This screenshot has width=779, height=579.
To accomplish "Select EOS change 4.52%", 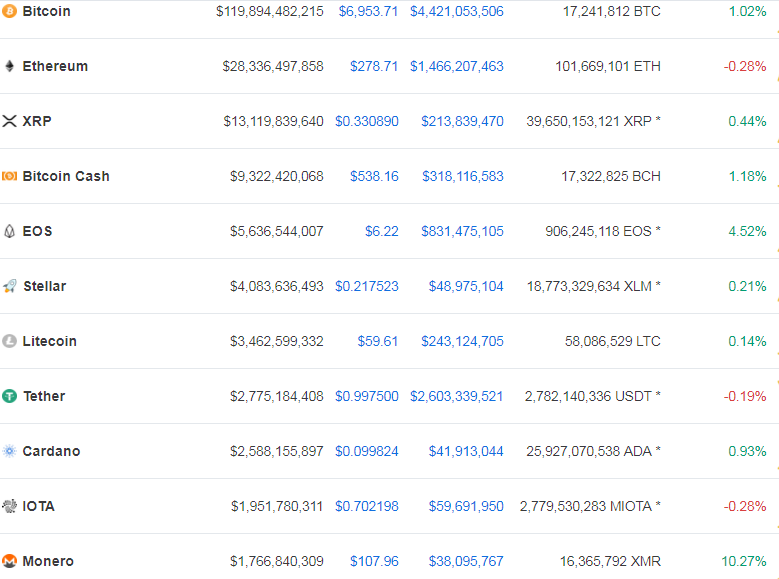I will pos(747,231).
